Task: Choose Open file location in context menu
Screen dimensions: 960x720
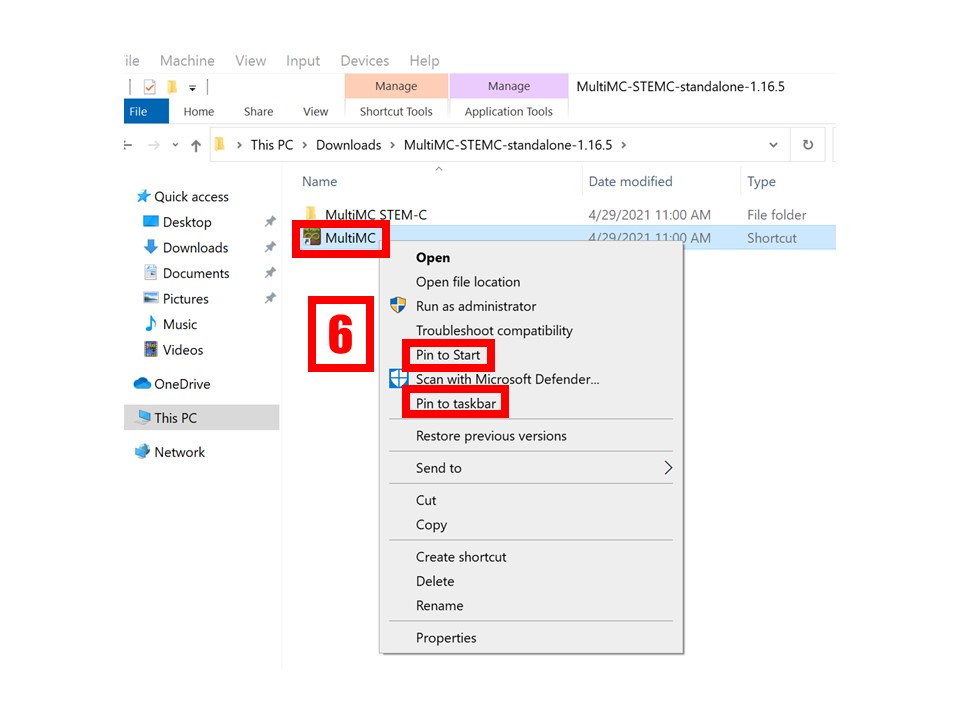Action: [468, 282]
